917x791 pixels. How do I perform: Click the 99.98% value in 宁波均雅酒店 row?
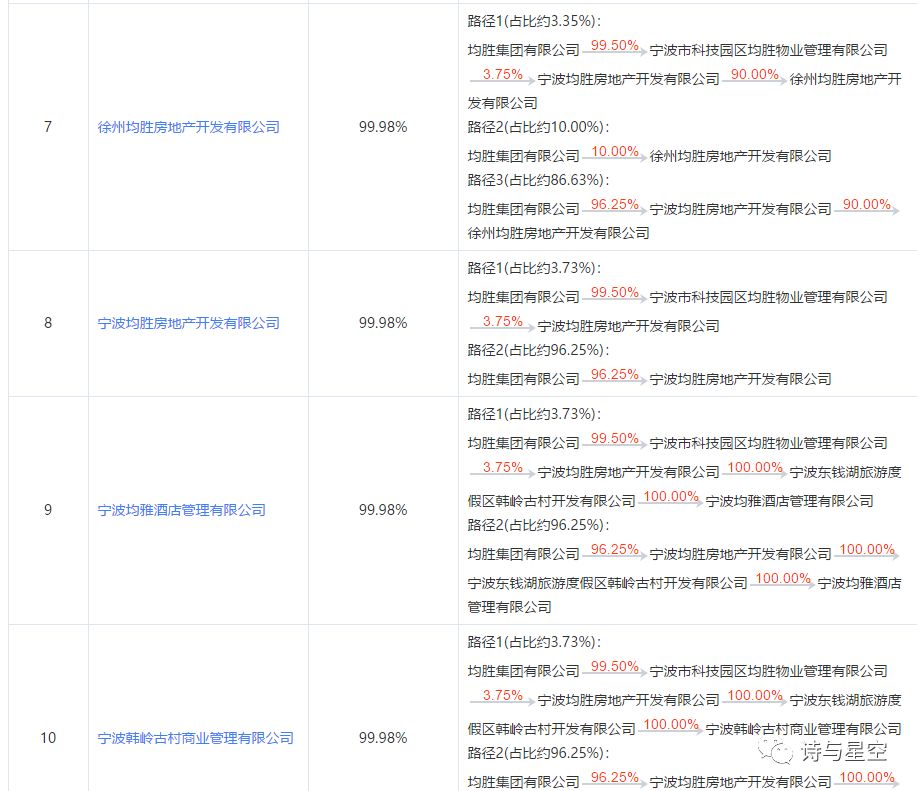point(383,510)
